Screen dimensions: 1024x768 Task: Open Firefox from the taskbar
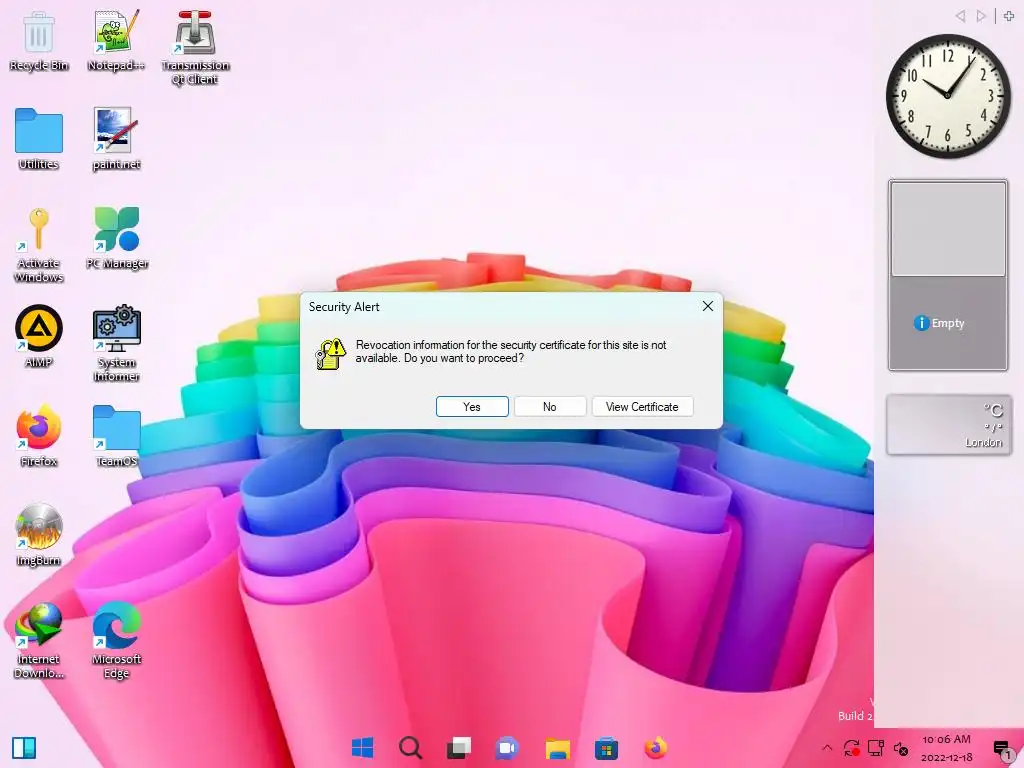pyautogui.click(x=655, y=746)
